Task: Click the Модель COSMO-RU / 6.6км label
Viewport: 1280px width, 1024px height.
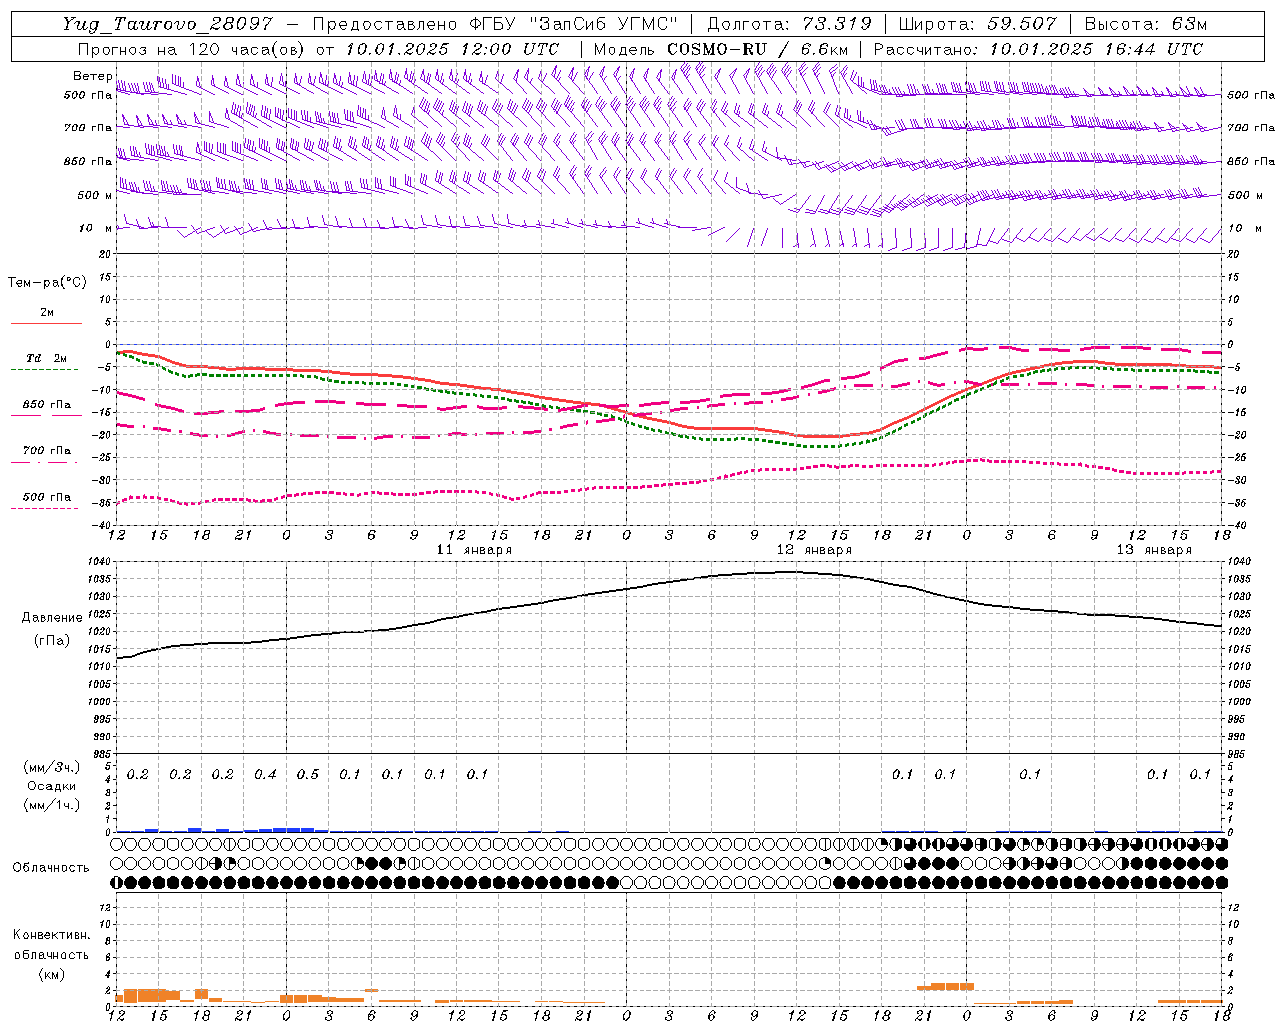Action: click(722, 49)
